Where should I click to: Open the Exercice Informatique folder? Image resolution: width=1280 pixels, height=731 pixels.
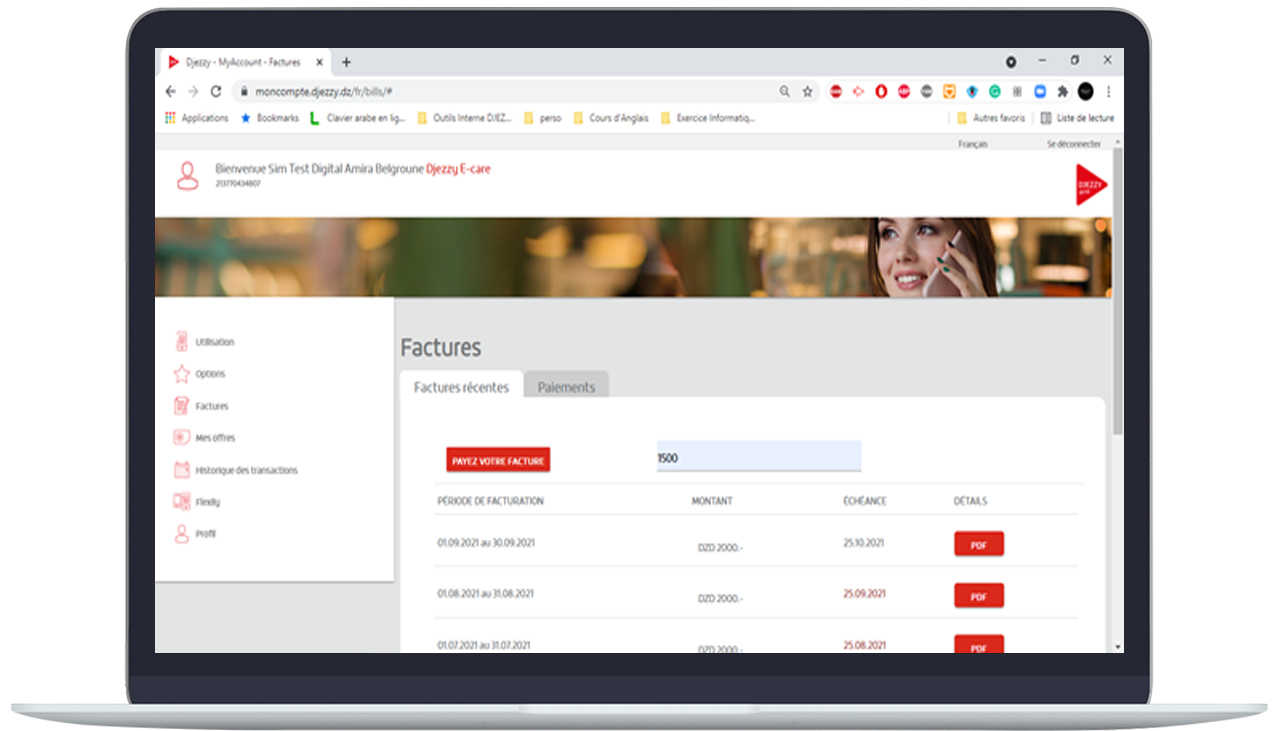pyautogui.click(x=708, y=118)
